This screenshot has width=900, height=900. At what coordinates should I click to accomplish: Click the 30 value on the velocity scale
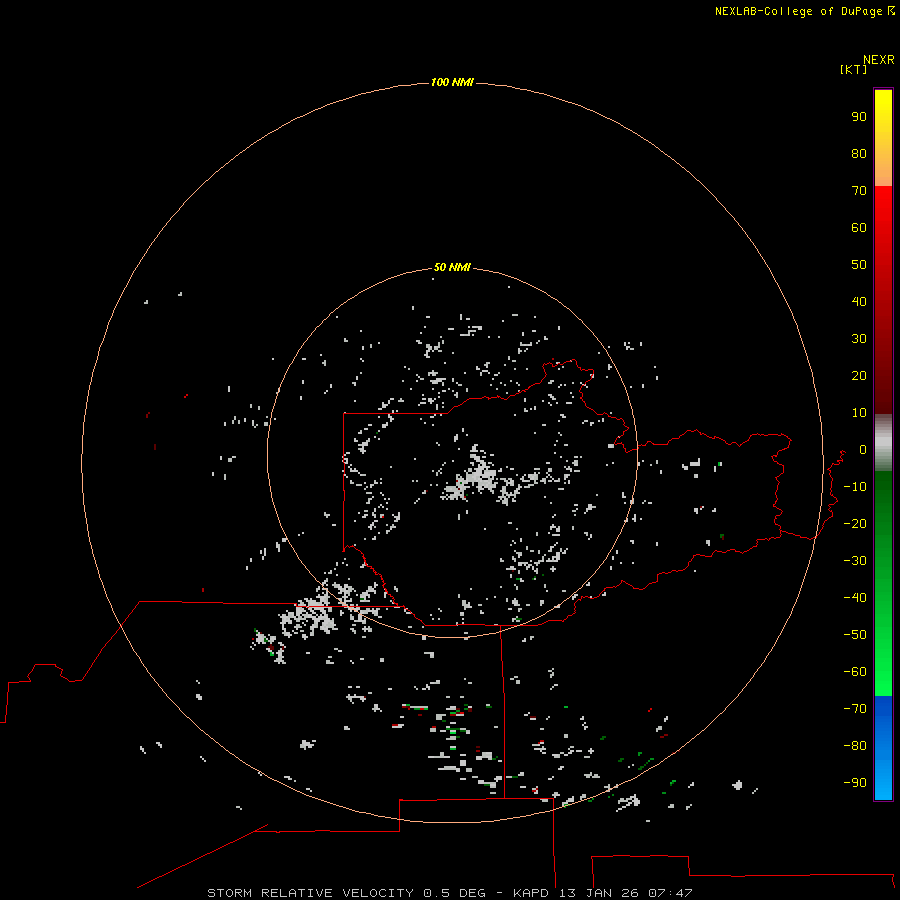point(859,339)
